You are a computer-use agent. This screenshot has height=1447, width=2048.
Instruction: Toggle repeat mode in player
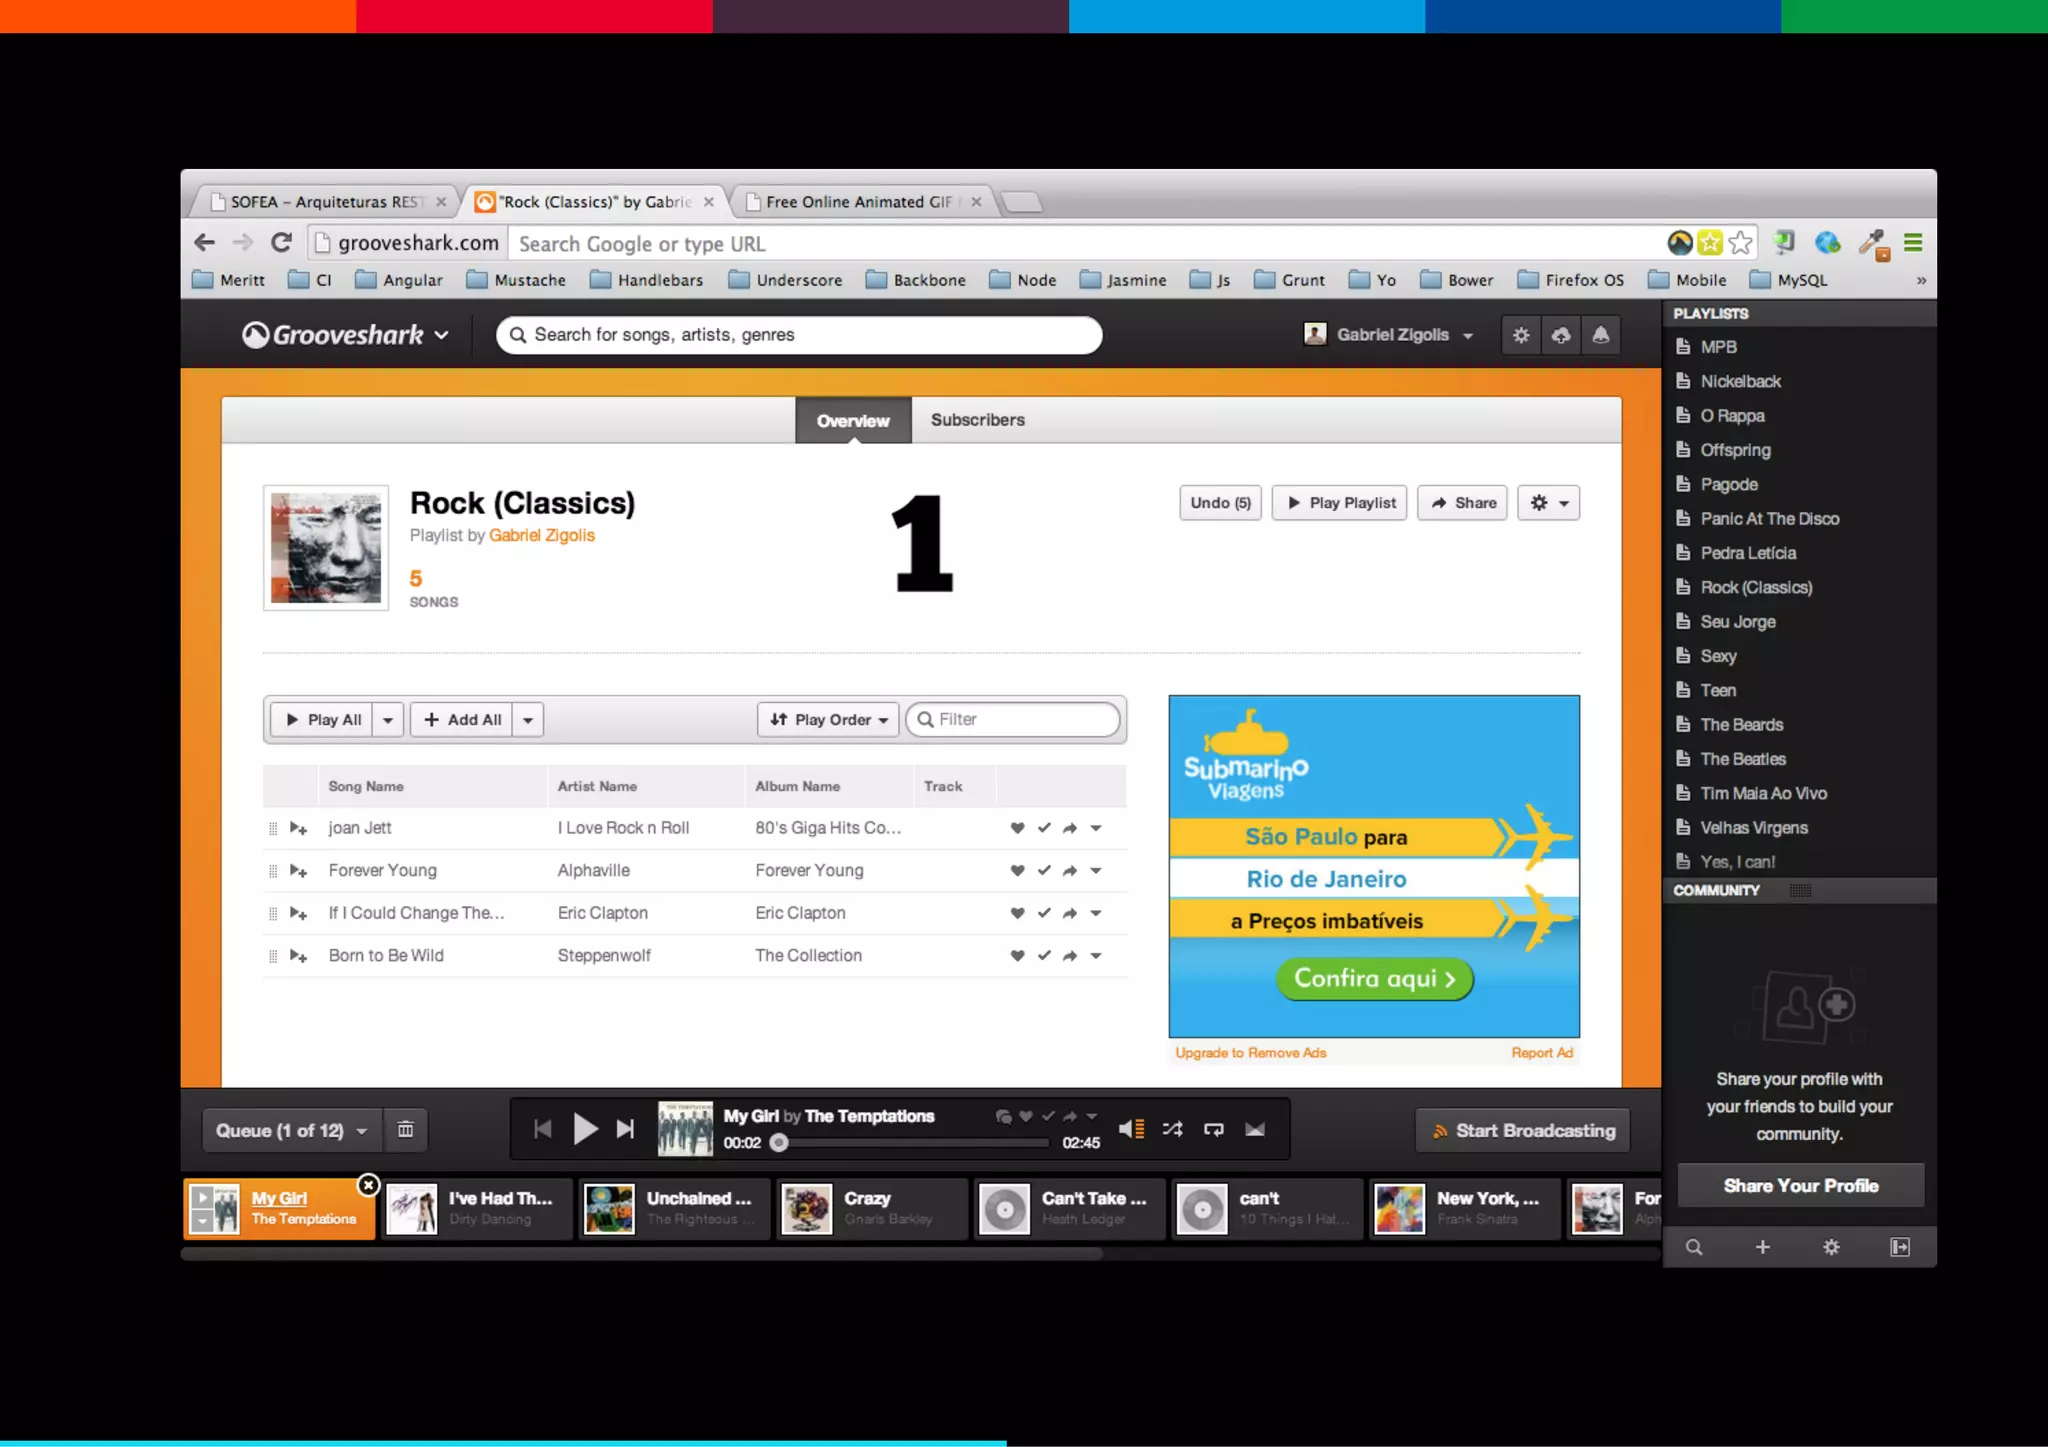1214,1129
